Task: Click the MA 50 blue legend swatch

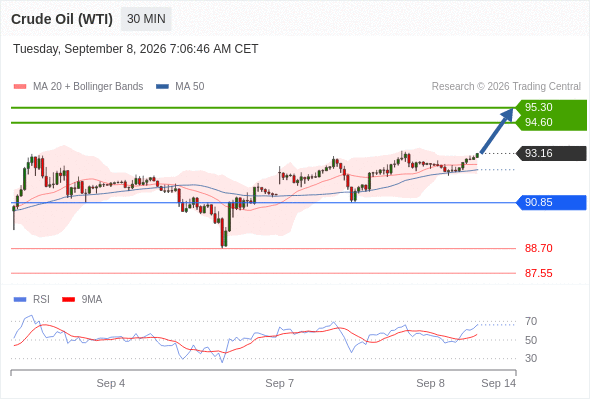Action: click(162, 87)
